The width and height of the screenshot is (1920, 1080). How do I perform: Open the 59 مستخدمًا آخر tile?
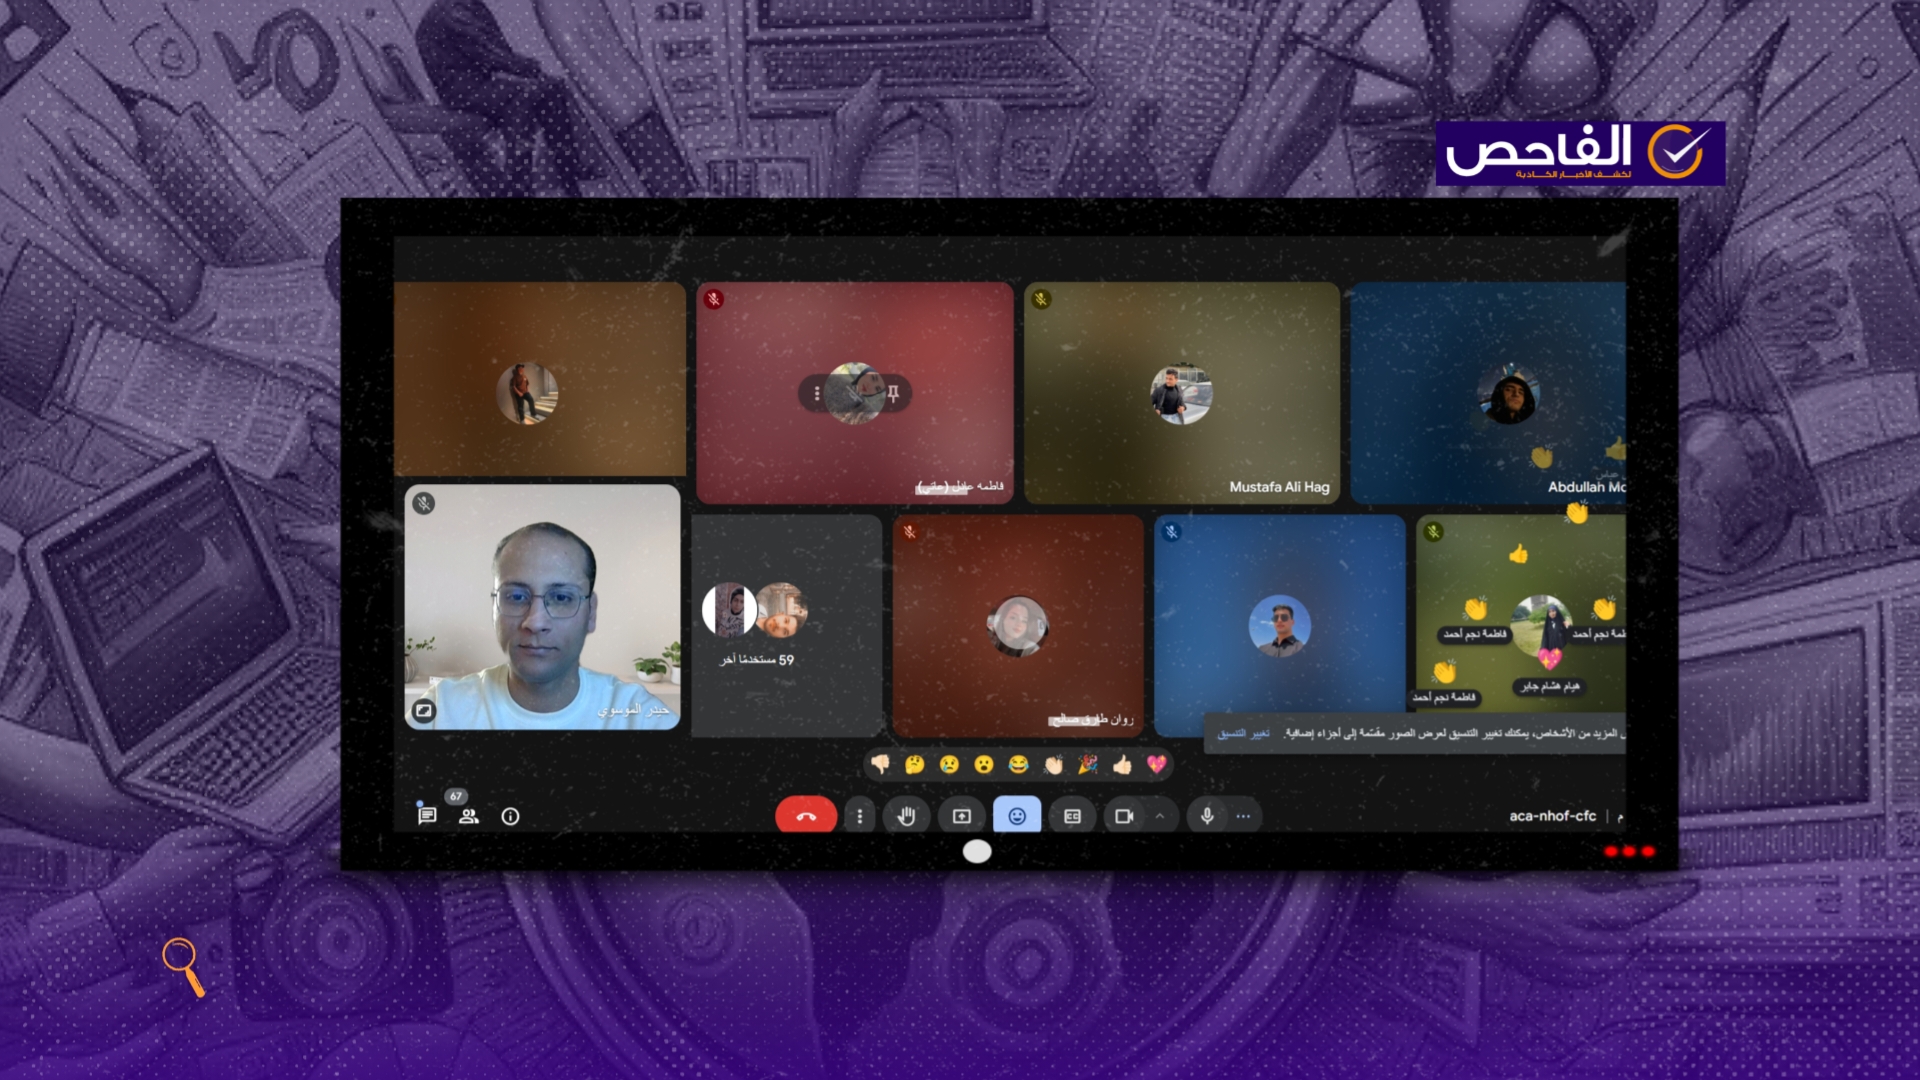click(x=787, y=626)
